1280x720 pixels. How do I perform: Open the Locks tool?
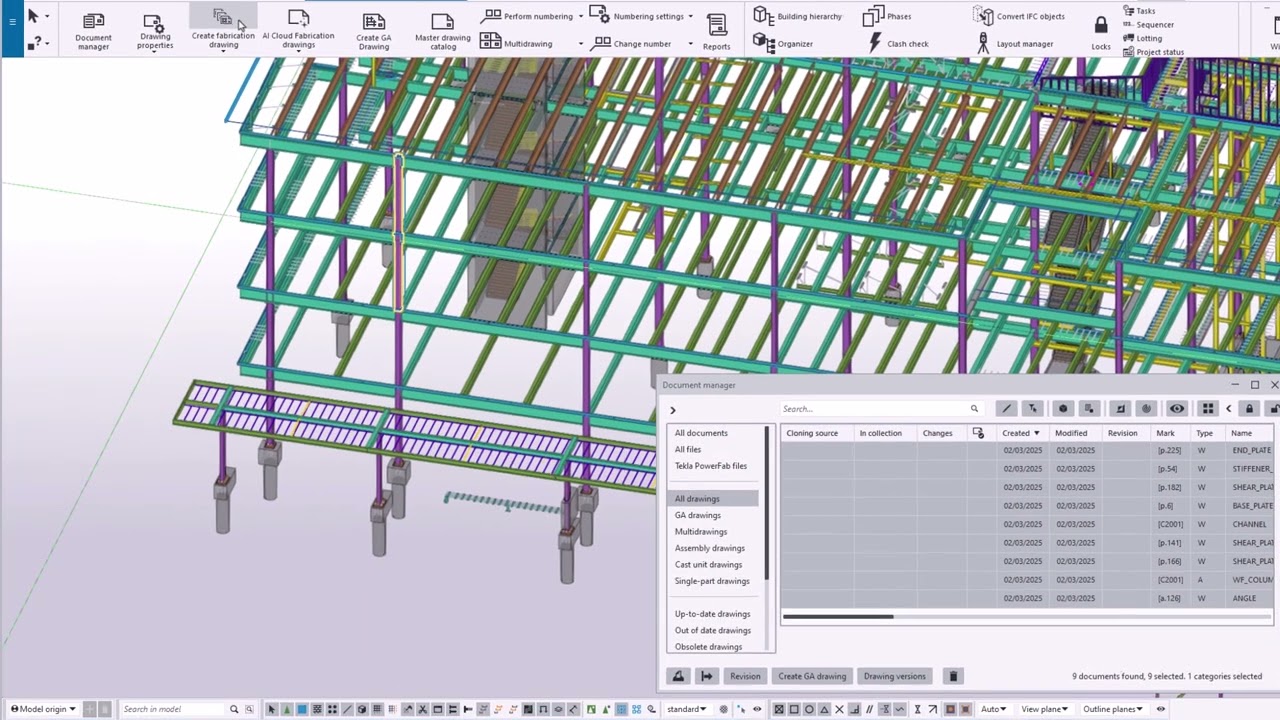click(x=1101, y=32)
